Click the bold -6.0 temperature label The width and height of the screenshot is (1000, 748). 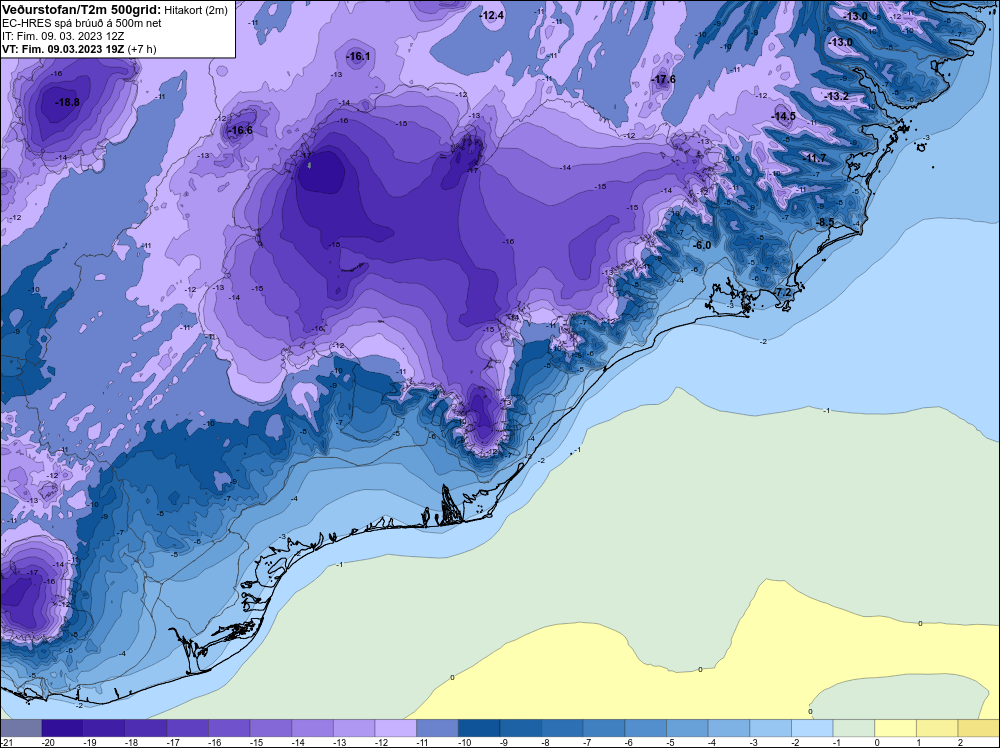coord(702,246)
